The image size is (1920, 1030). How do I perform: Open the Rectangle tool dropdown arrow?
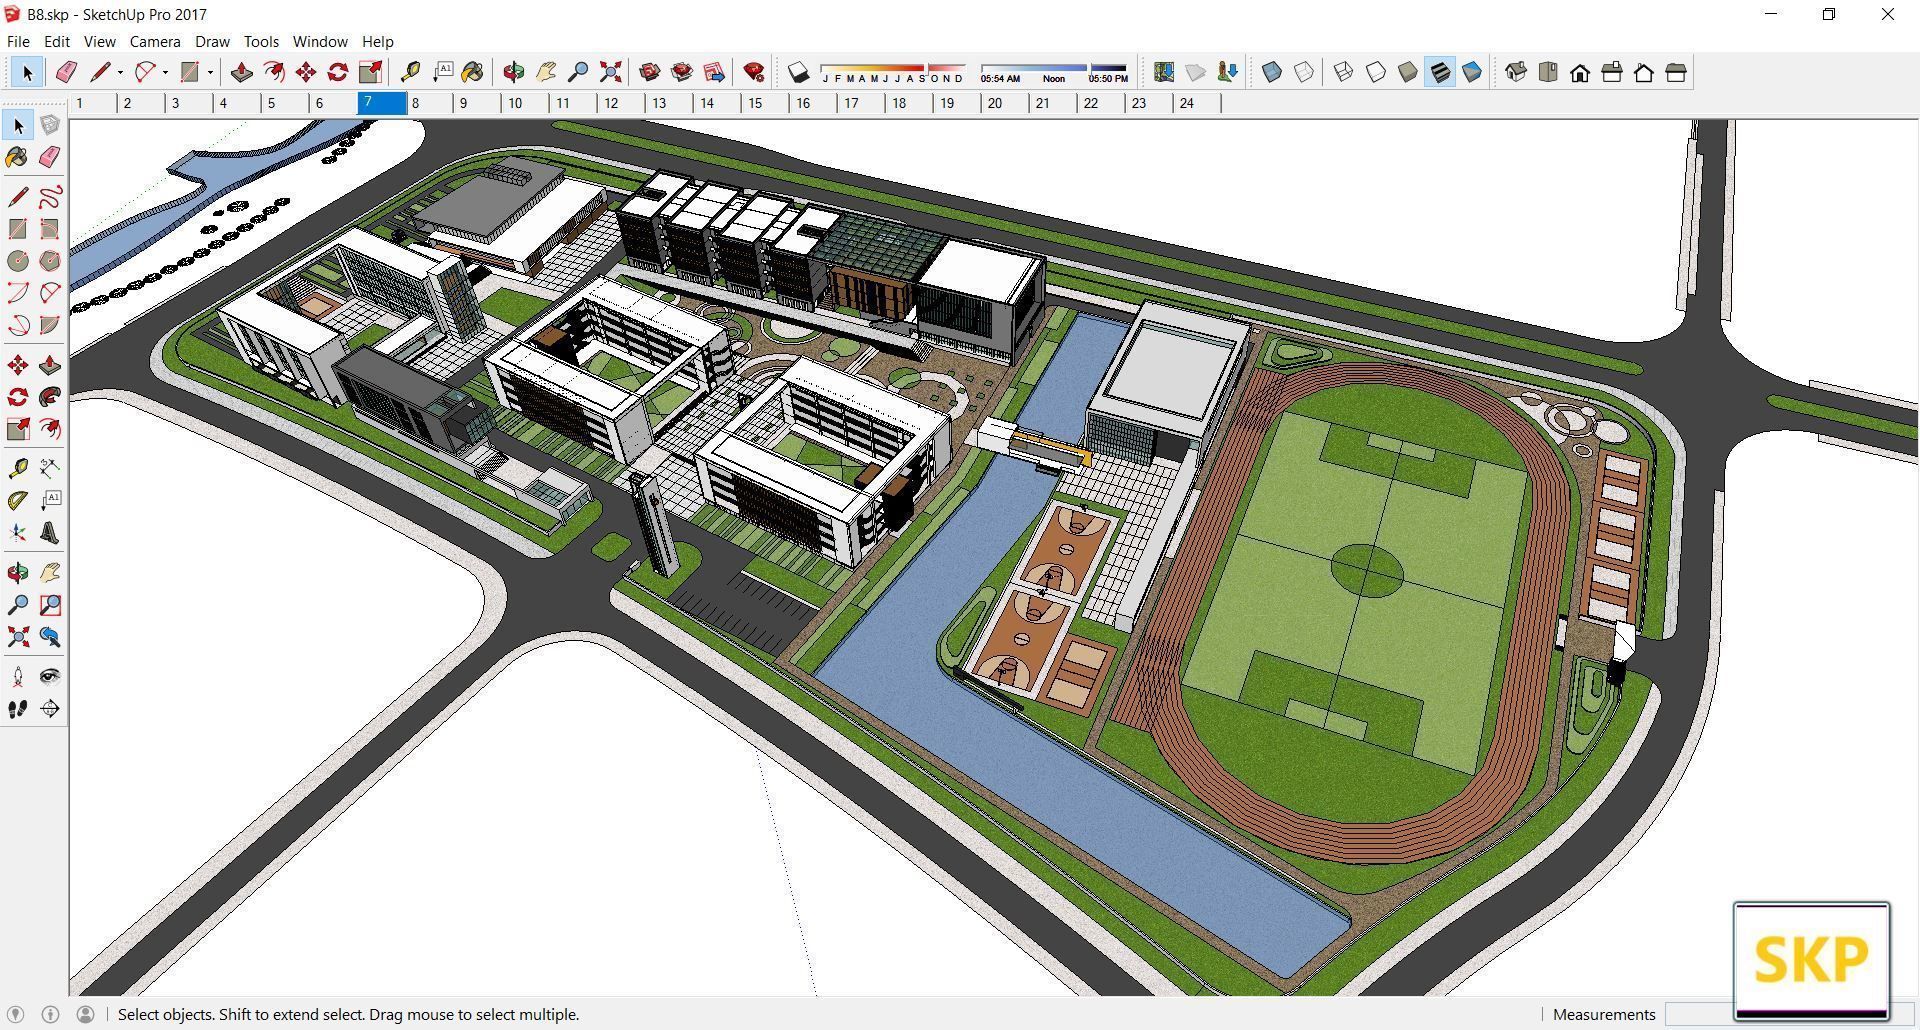(x=211, y=72)
